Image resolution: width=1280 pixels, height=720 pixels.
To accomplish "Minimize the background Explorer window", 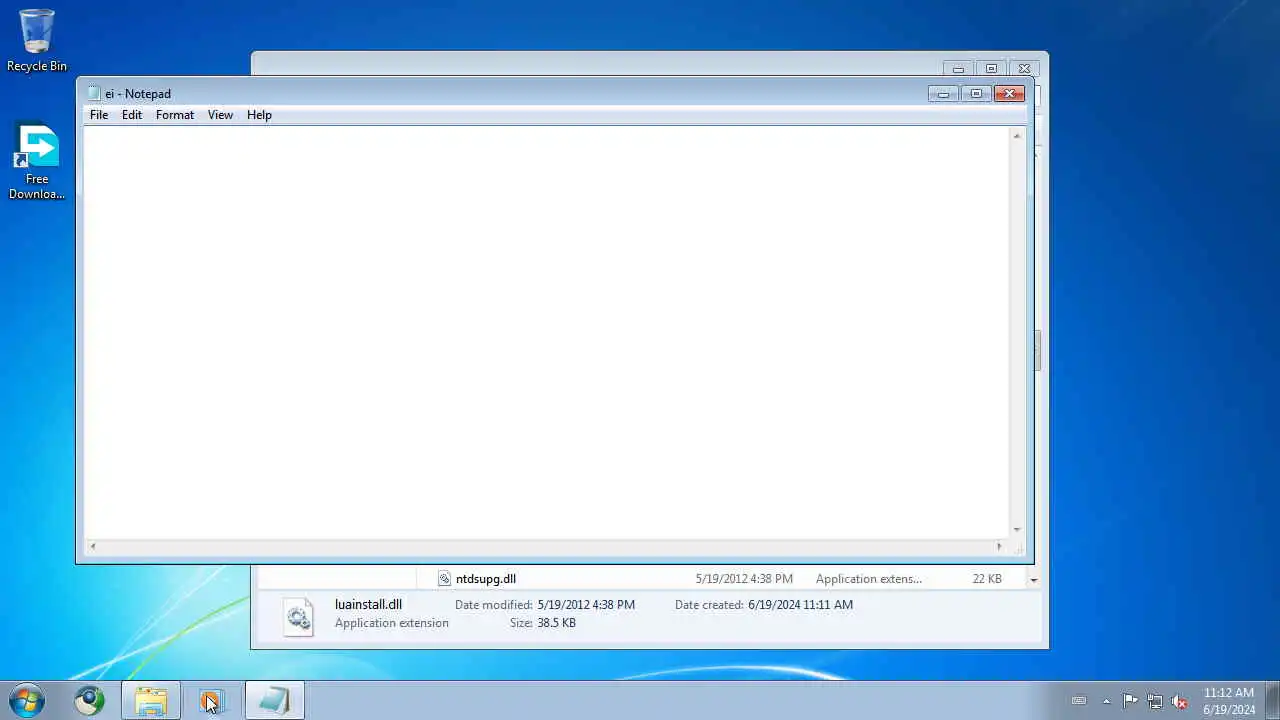I will coord(958,69).
